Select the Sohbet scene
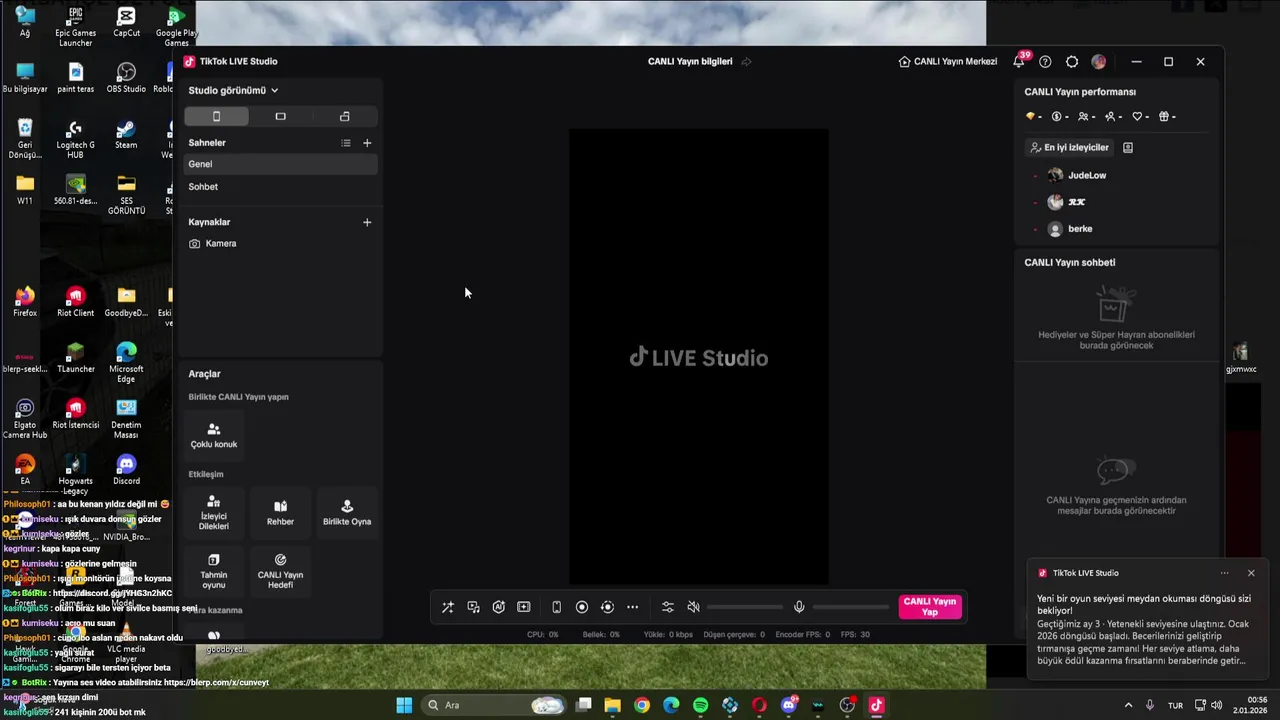Viewport: 1280px width, 720px height. pos(281,187)
